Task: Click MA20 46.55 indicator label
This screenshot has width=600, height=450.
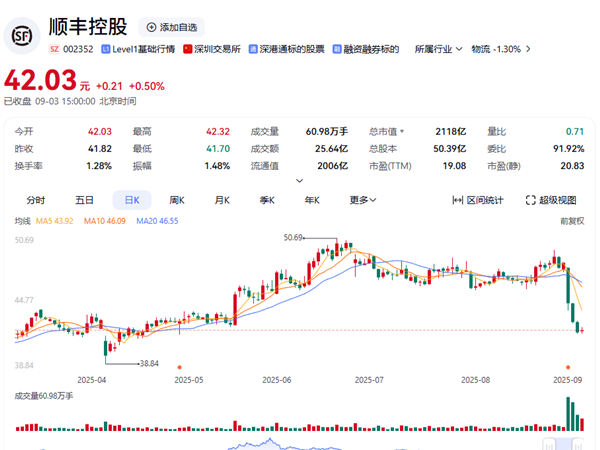Action: [x=157, y=221]
